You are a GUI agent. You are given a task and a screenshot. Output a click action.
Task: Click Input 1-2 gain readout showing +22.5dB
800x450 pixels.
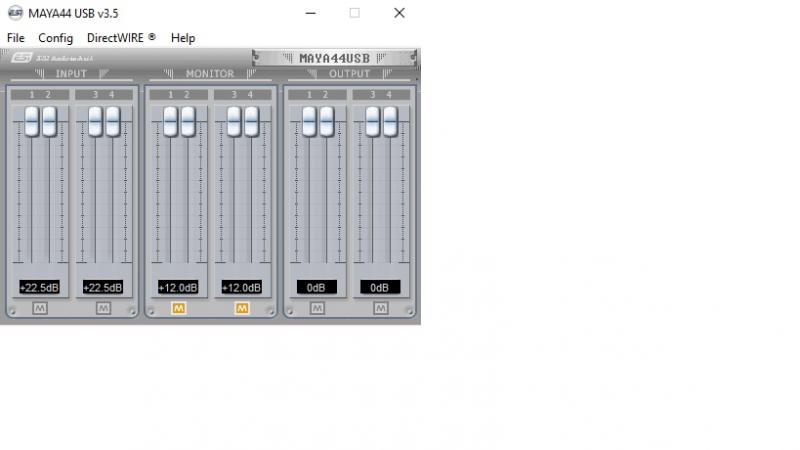pyautogui.click(x=40, y=287)
